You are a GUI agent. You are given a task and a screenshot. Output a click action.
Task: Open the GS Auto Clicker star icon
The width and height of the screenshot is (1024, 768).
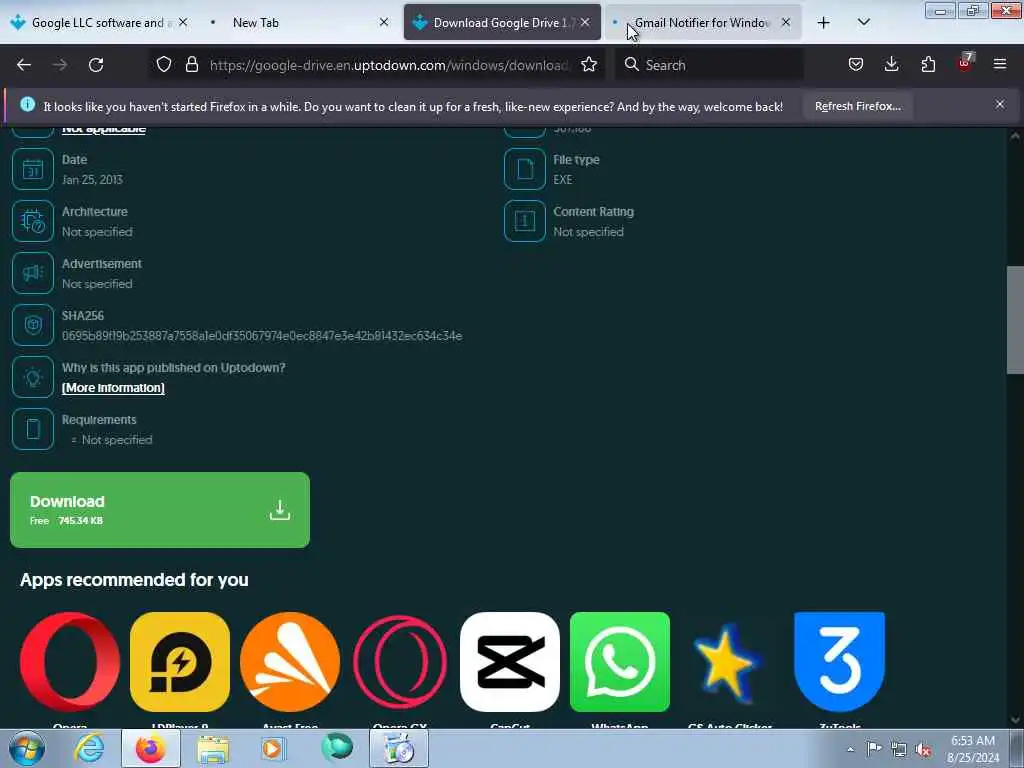(730, 662)
